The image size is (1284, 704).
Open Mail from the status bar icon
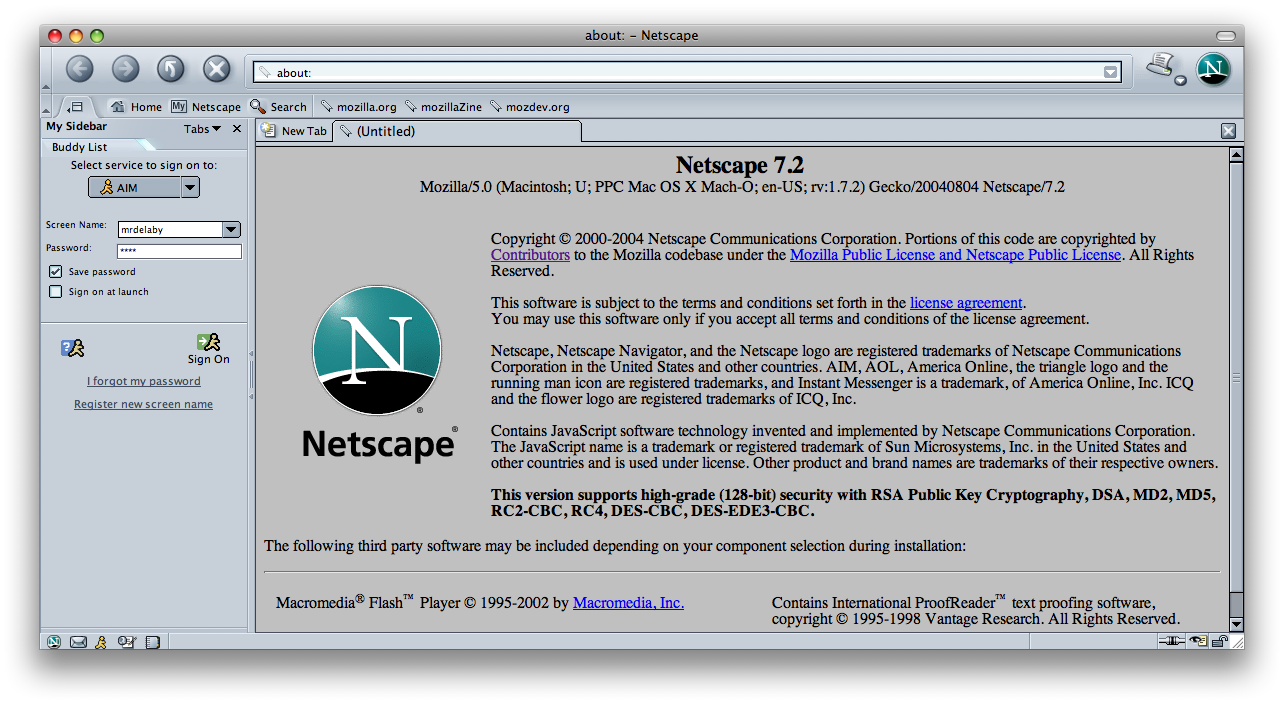coord(78,642)
